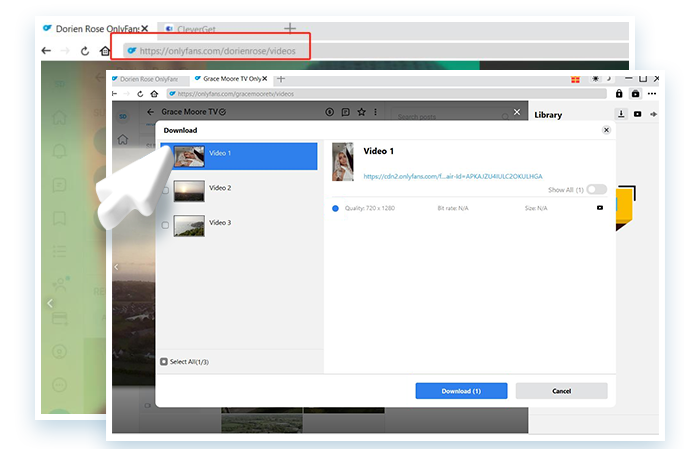Open the Library downloading tab icon
684x449 pixels.
pos(621,114)
